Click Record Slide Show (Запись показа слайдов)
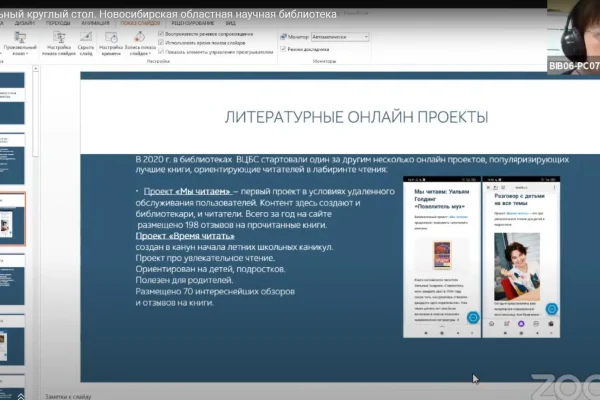 pyautogui.click(x=140, y=43)
